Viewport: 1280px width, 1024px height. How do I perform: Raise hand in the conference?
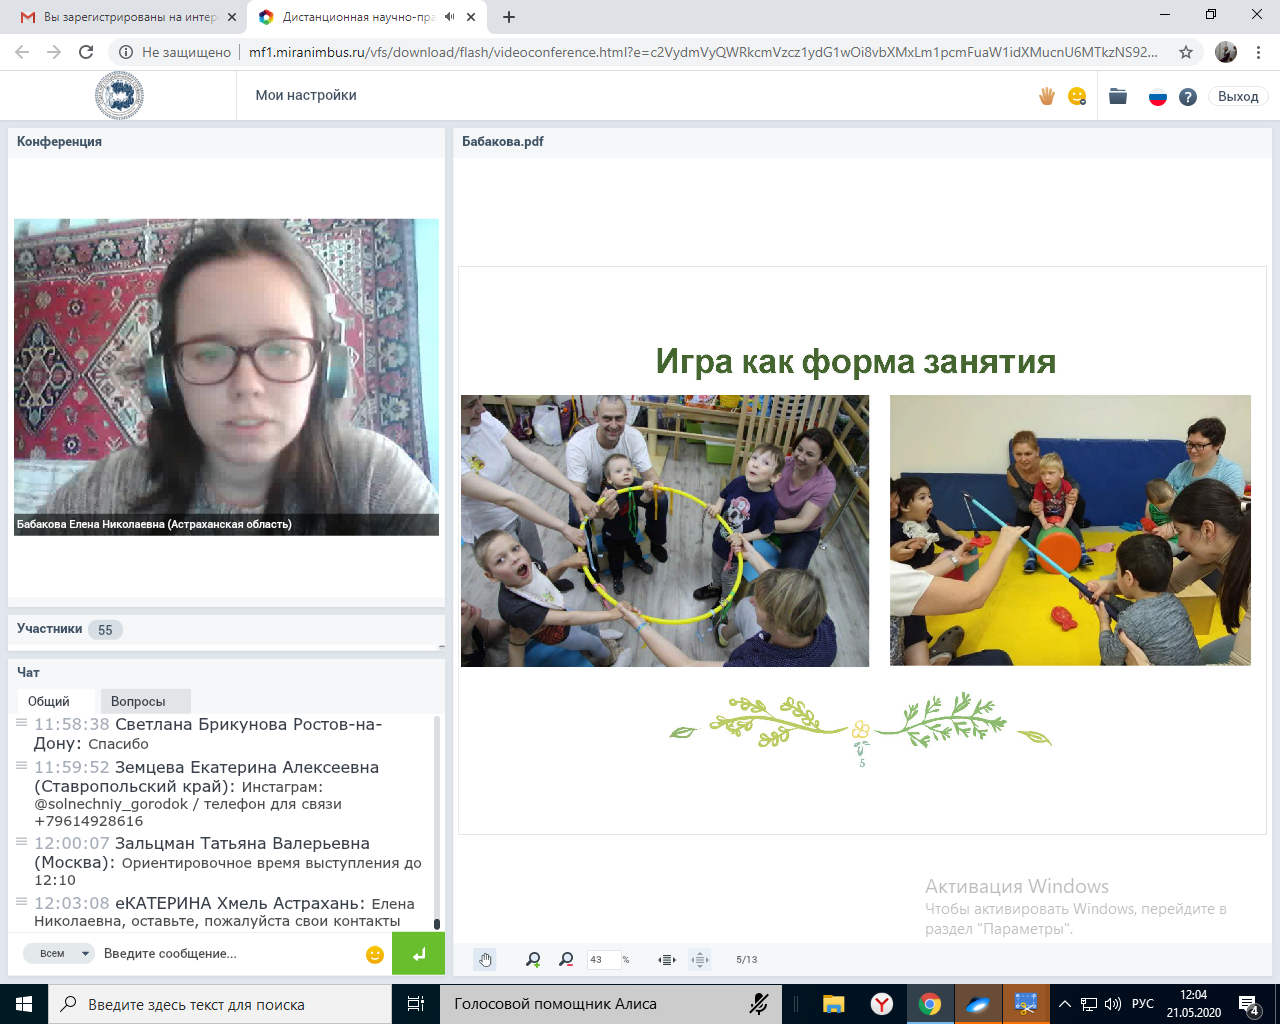click(x=1047, y=96)
